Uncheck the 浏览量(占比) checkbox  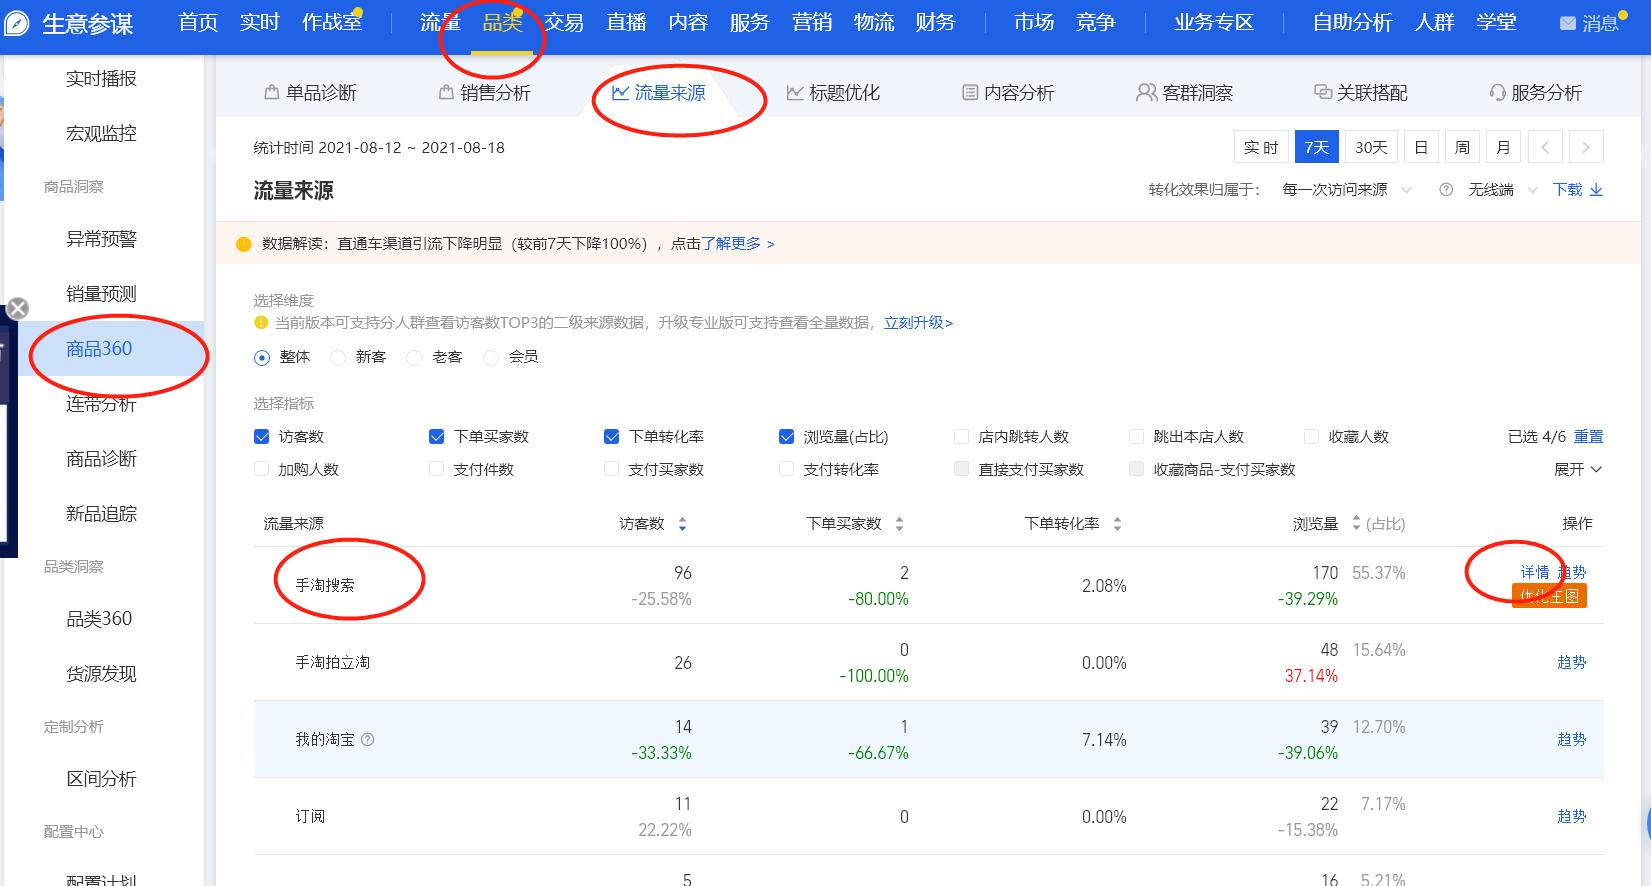786,436
